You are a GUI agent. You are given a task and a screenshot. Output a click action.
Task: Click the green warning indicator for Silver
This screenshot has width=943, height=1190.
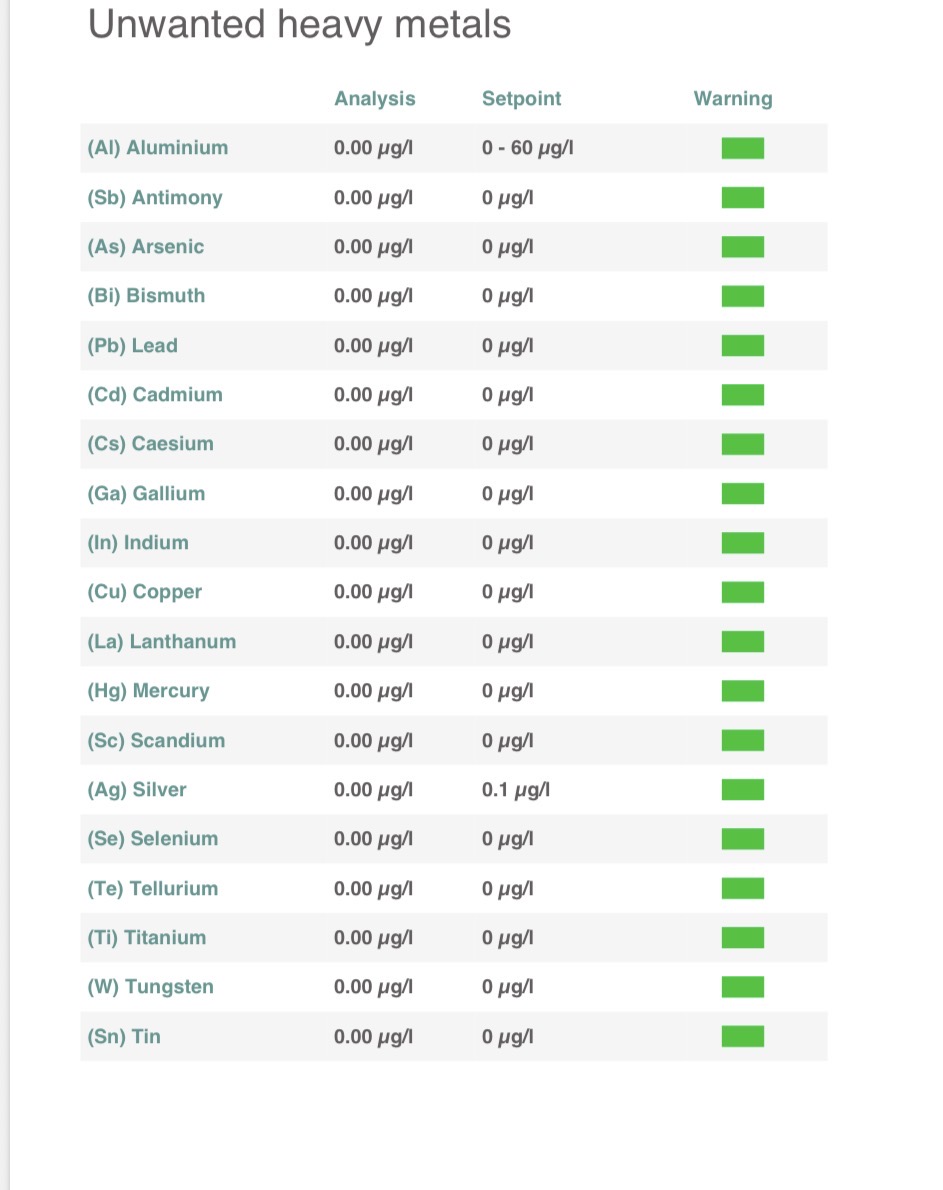[x=743, y=790]
